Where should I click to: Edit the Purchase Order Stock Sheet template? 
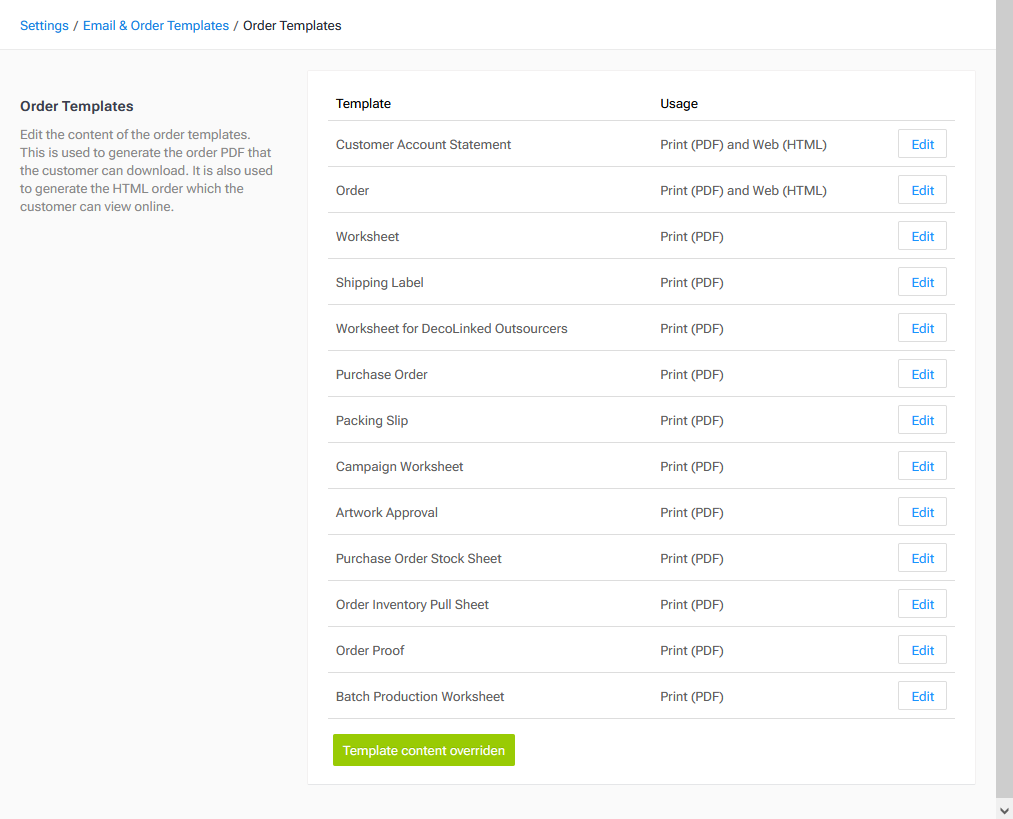[x=921, y=557]
